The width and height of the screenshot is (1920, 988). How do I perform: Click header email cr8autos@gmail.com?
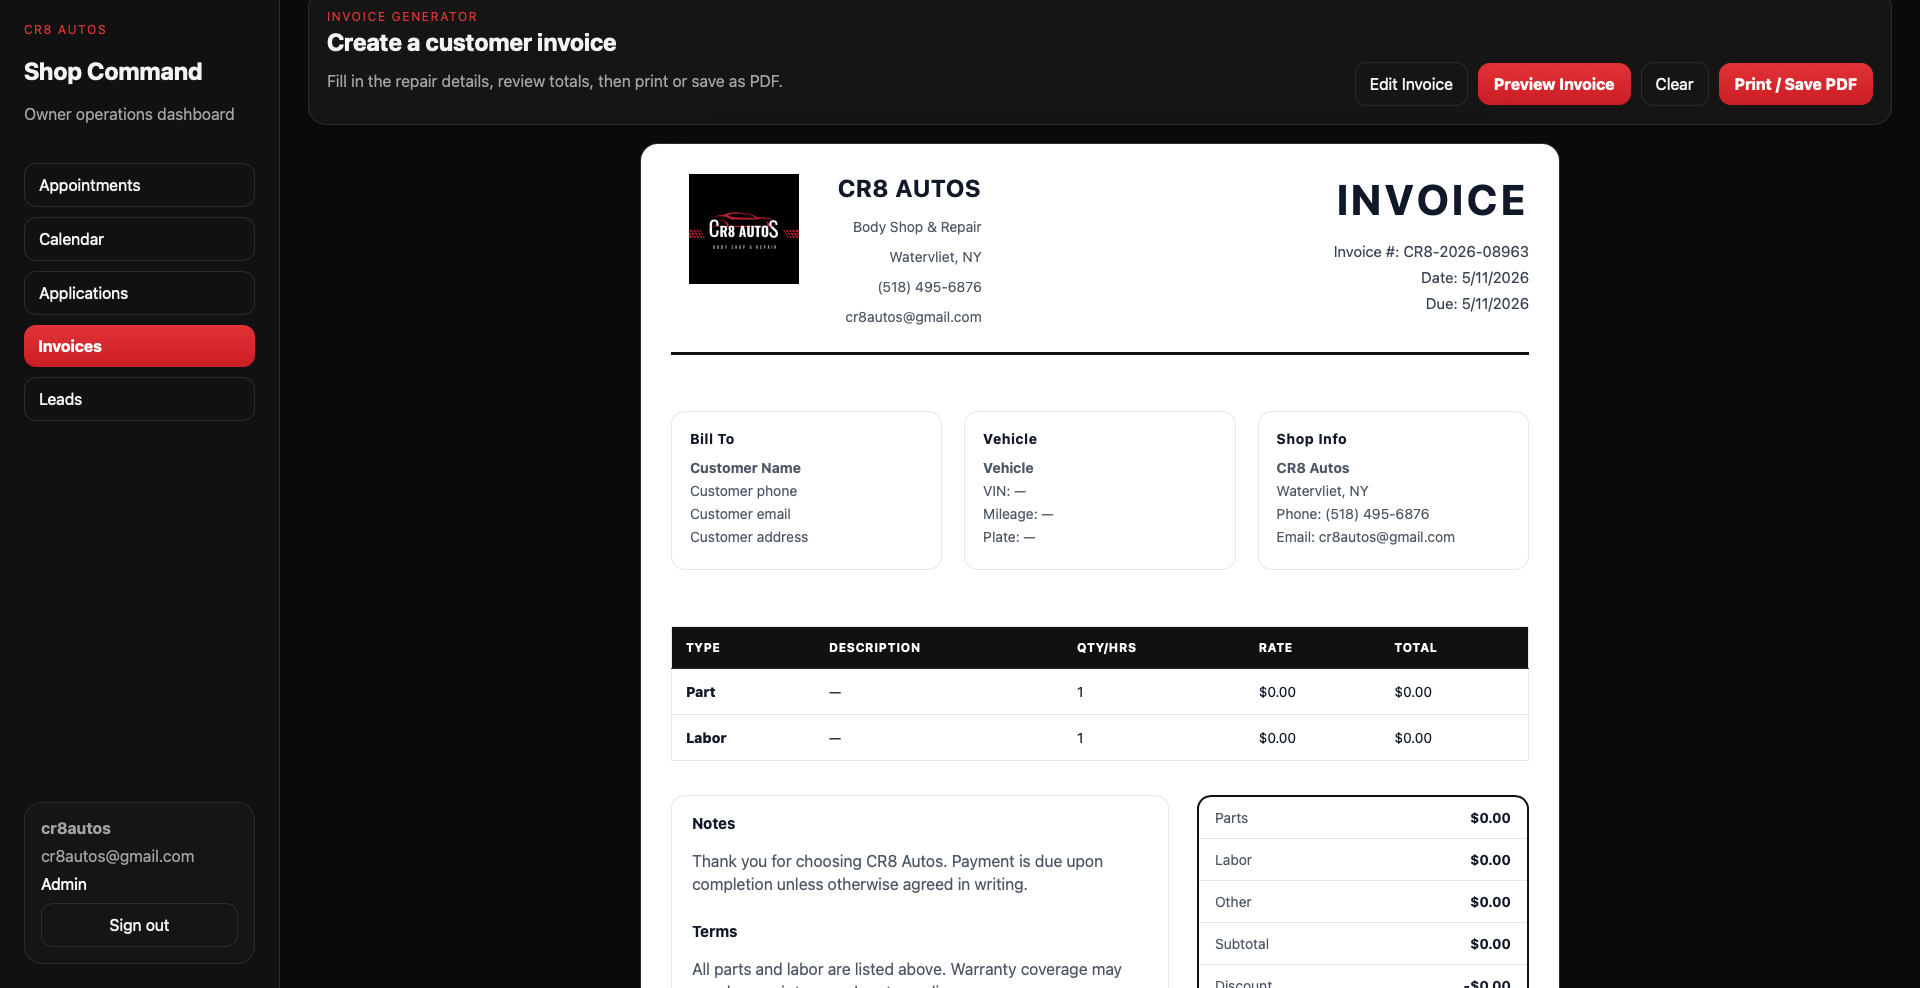(x=913, y=317)
